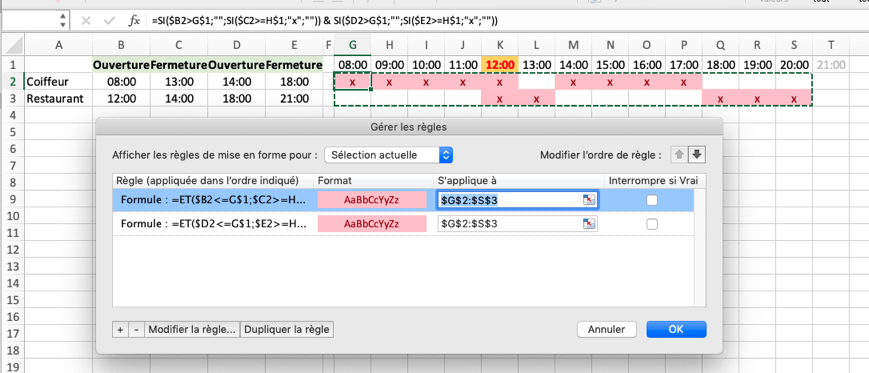Open range selector icon for first rule

tap(589, 200)
